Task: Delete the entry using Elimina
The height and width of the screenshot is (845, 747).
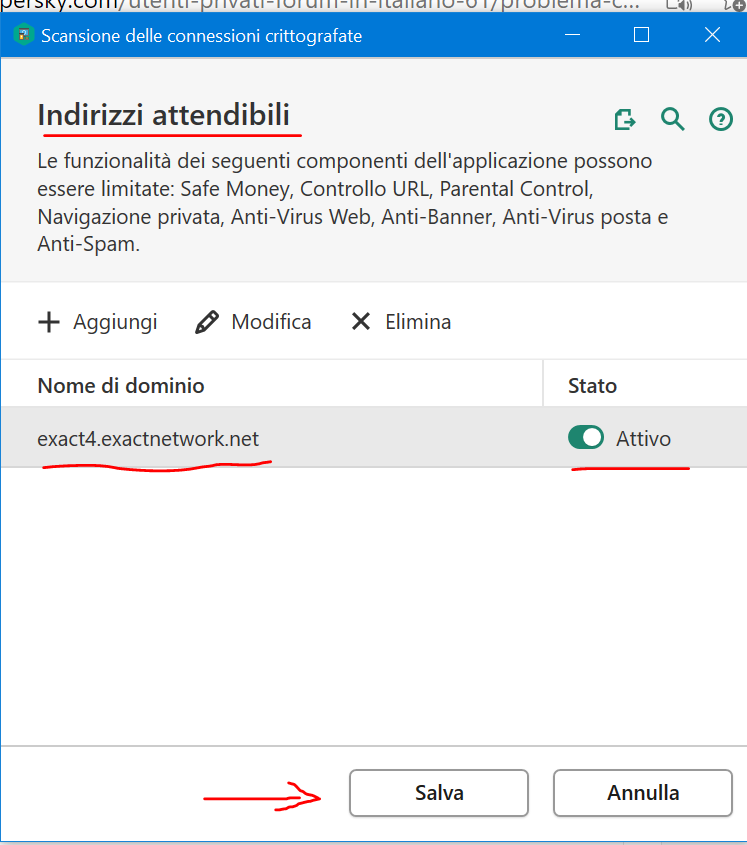Action: (x=400, y=322)
